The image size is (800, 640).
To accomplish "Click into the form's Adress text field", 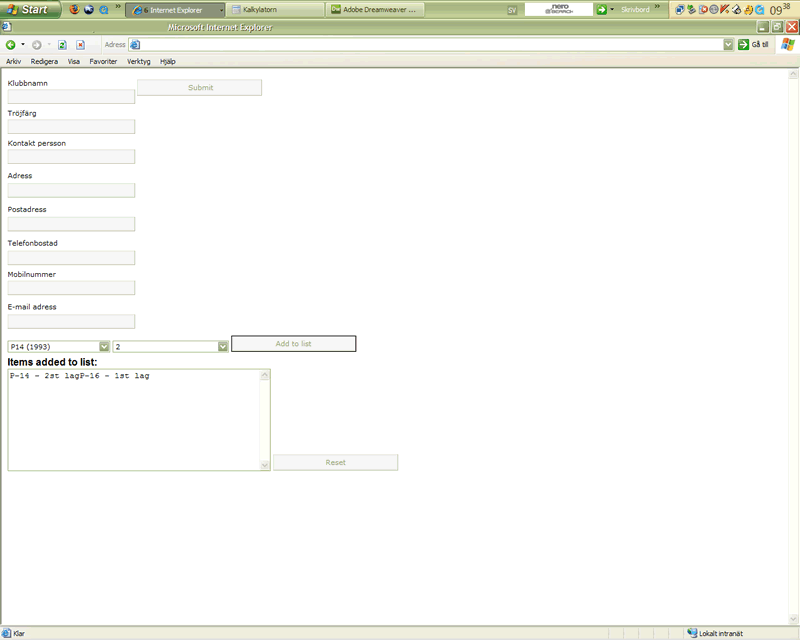I will [71, 190].
